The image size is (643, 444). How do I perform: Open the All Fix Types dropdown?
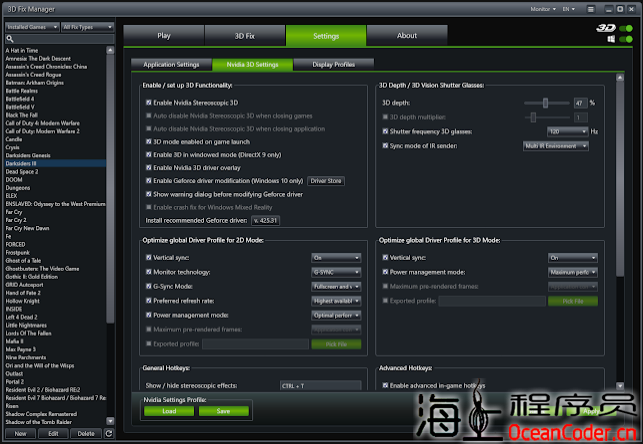tap(87, 27)
